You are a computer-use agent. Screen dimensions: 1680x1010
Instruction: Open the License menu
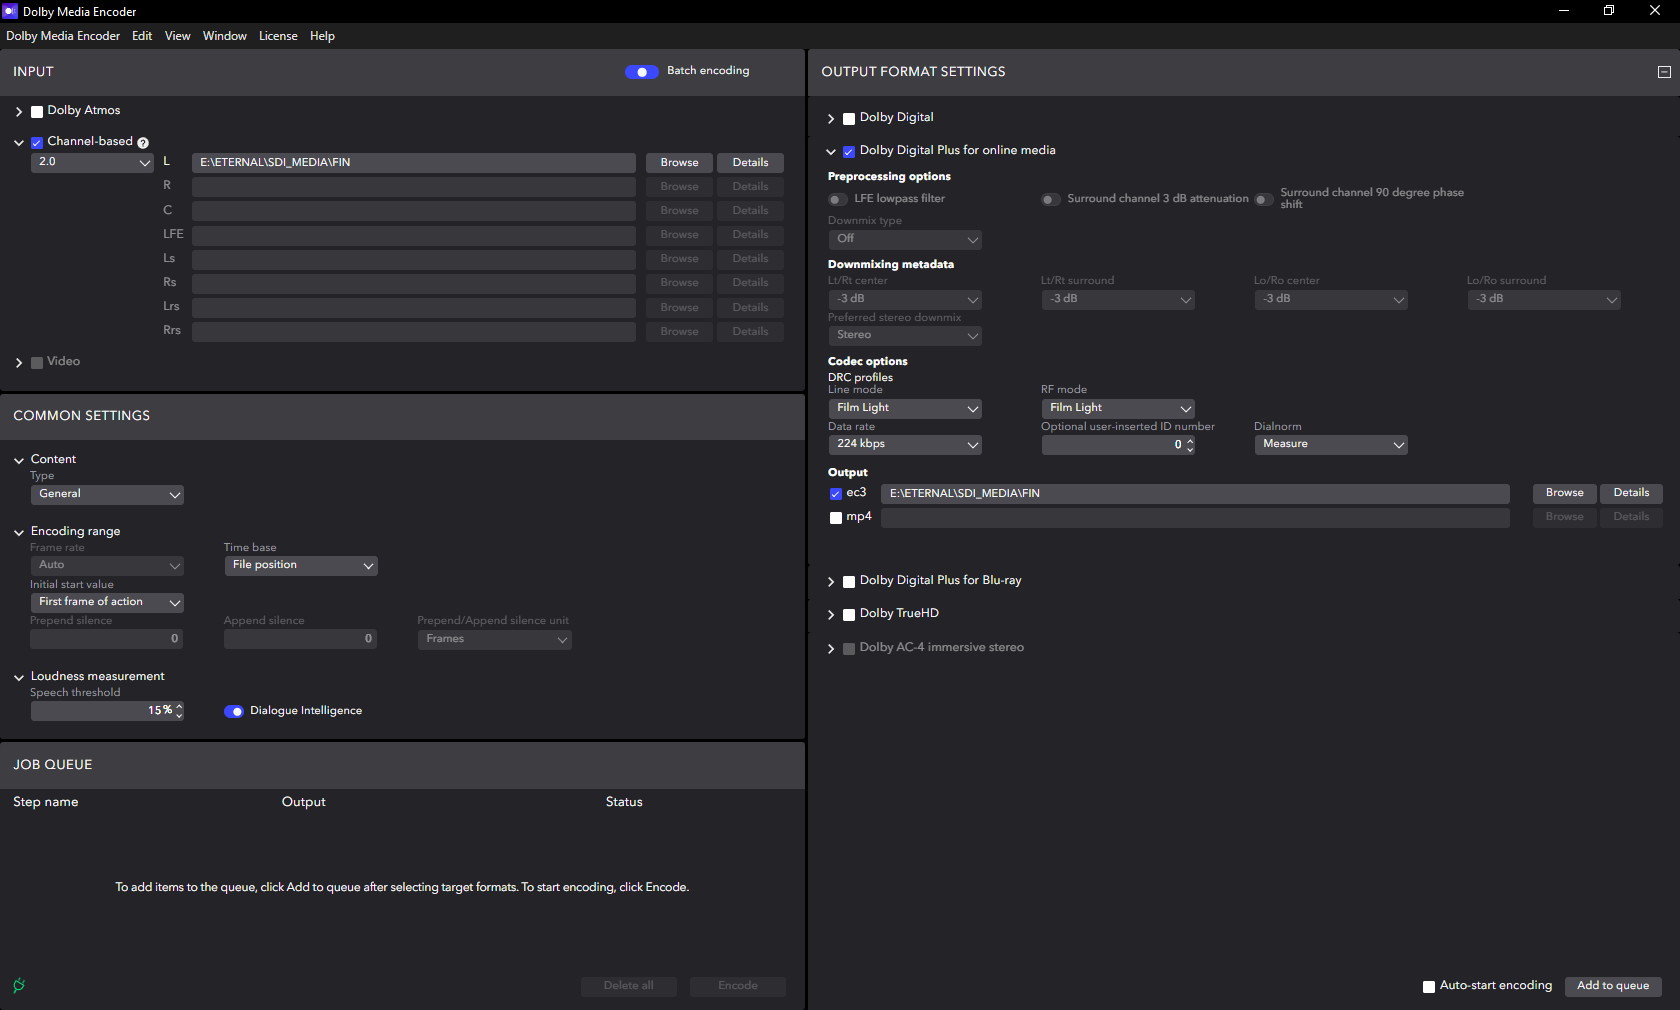tap(278, 36)
